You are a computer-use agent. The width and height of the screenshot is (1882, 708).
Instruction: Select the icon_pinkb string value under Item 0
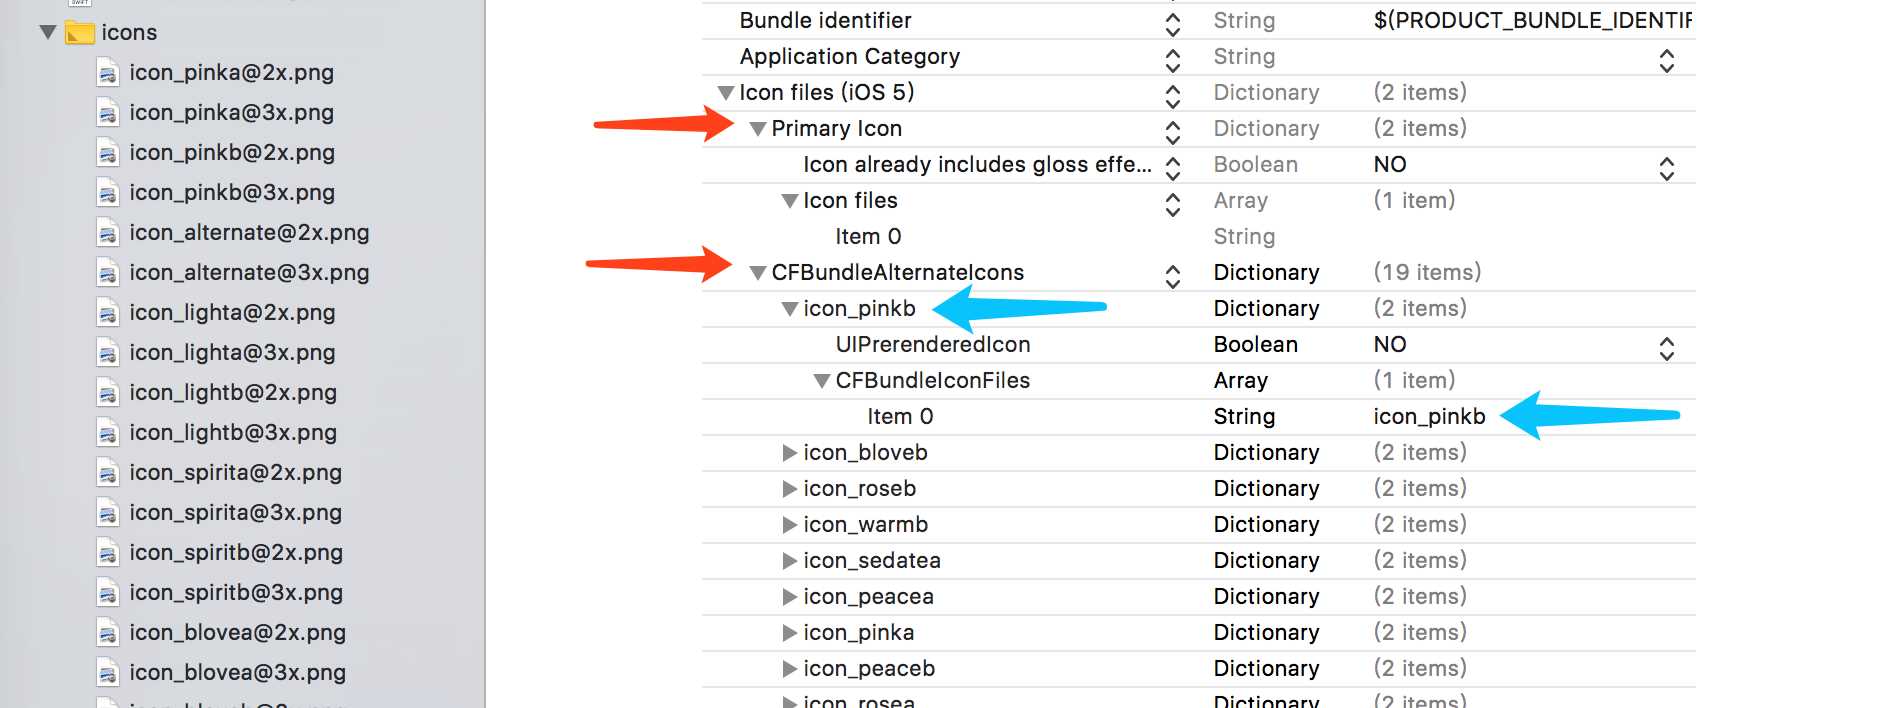(1429, 417)
